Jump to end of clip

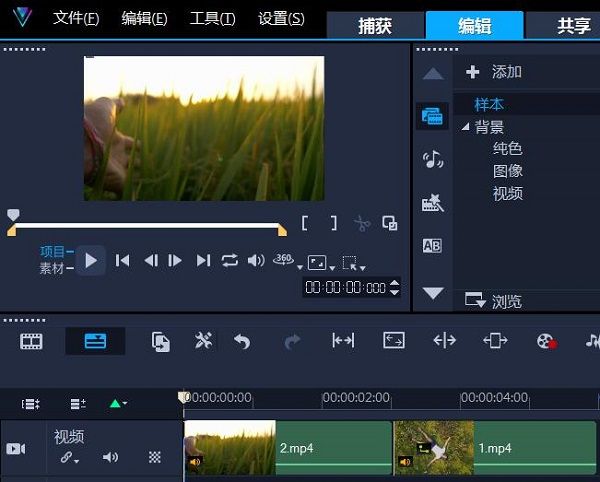203,261
